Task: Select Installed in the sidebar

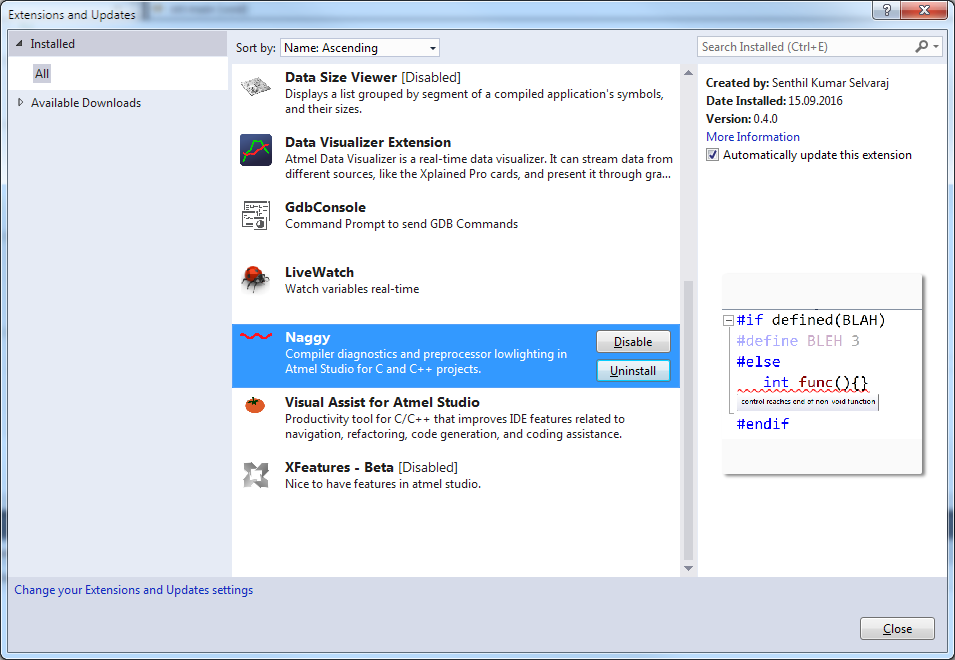Action: pyautogui.click(x=52, y=44)
